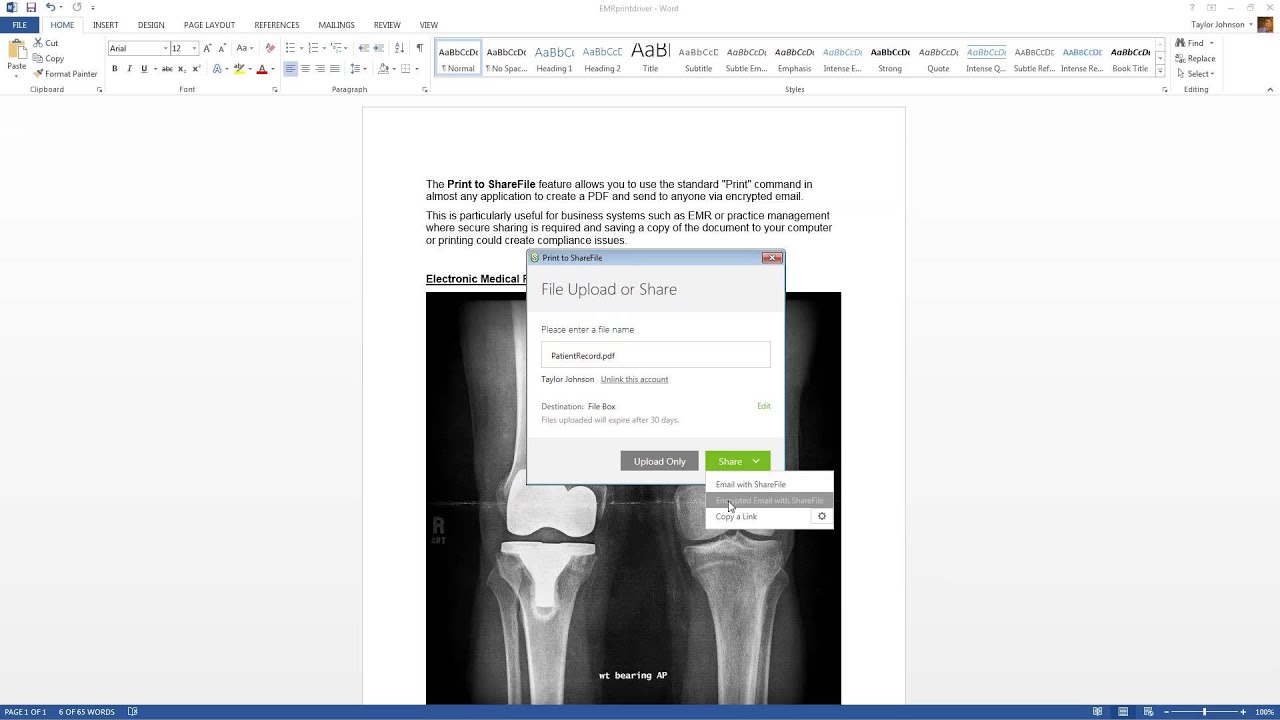Click the Save icon in Quick Access Toolbar
Viewport: 1280px width, 720px height.
pyautogui.click(x=31, y=8)
